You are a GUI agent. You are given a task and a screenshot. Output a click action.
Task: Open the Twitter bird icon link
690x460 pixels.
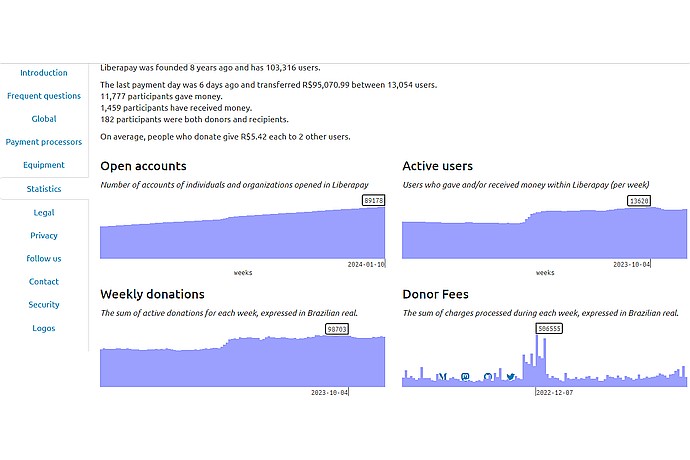point(510,376)
